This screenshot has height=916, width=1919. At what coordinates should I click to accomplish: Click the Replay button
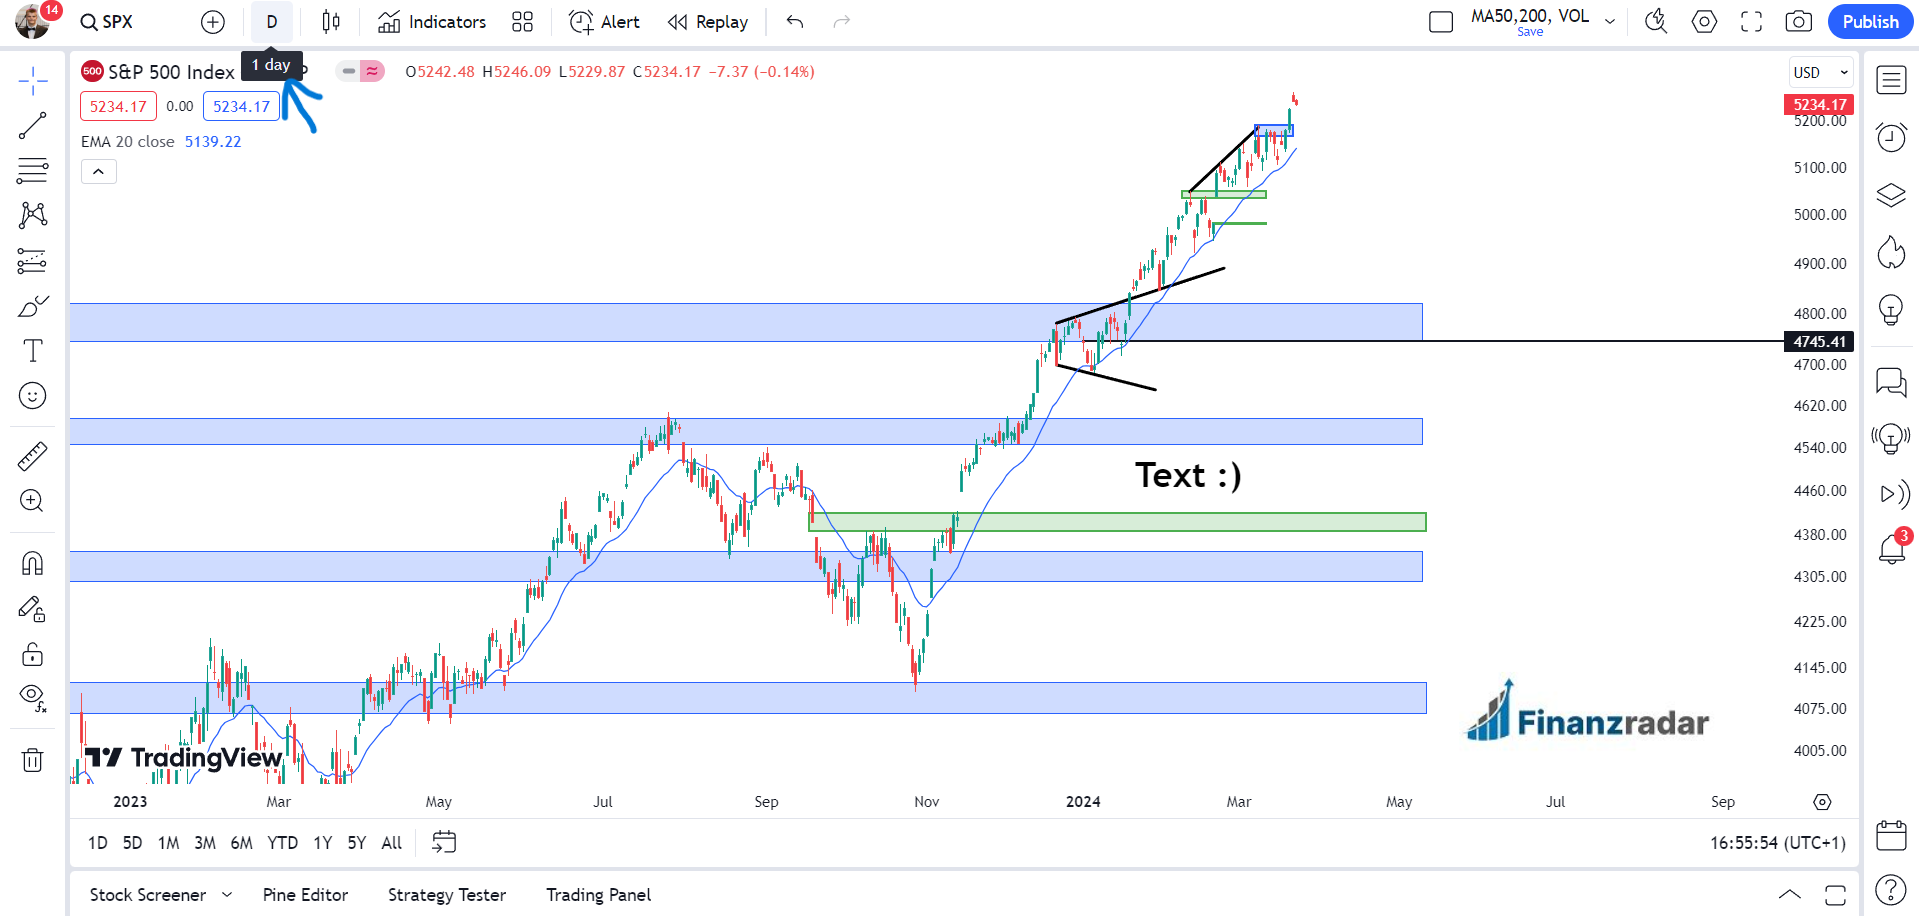click(708, 22)
